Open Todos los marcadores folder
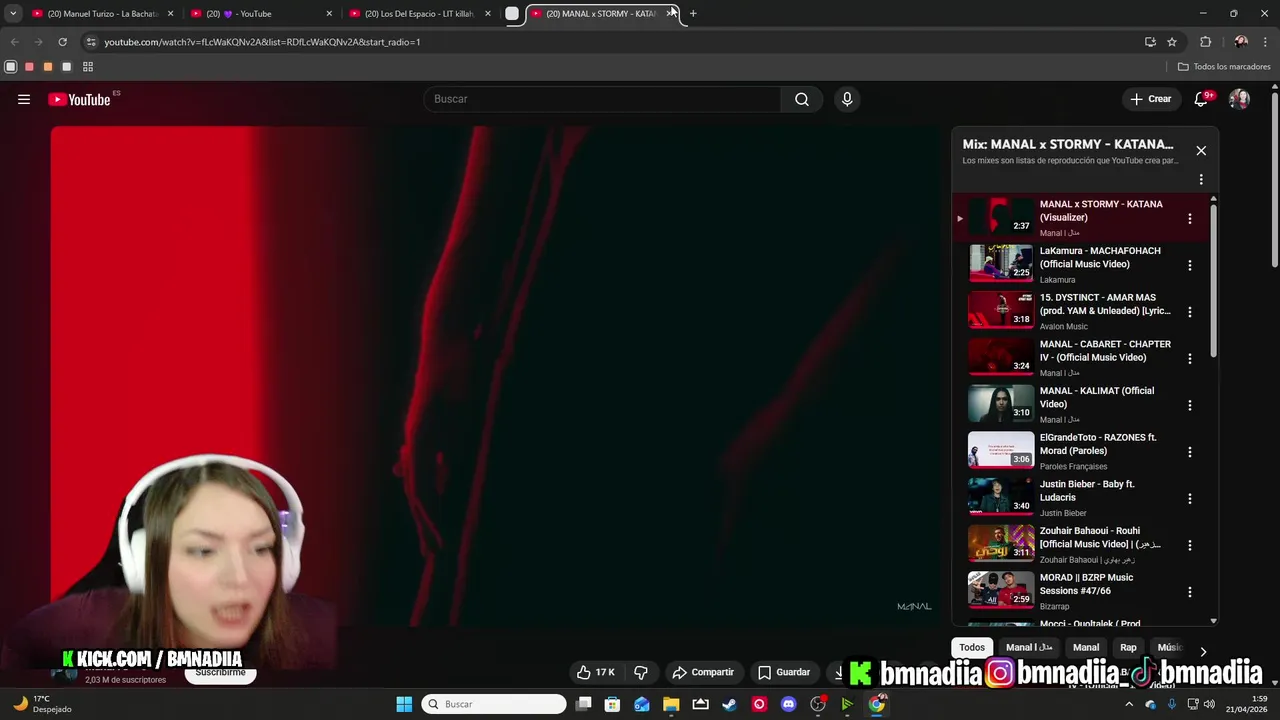This screenshot has width=1280, height=720. [1224, 67]
